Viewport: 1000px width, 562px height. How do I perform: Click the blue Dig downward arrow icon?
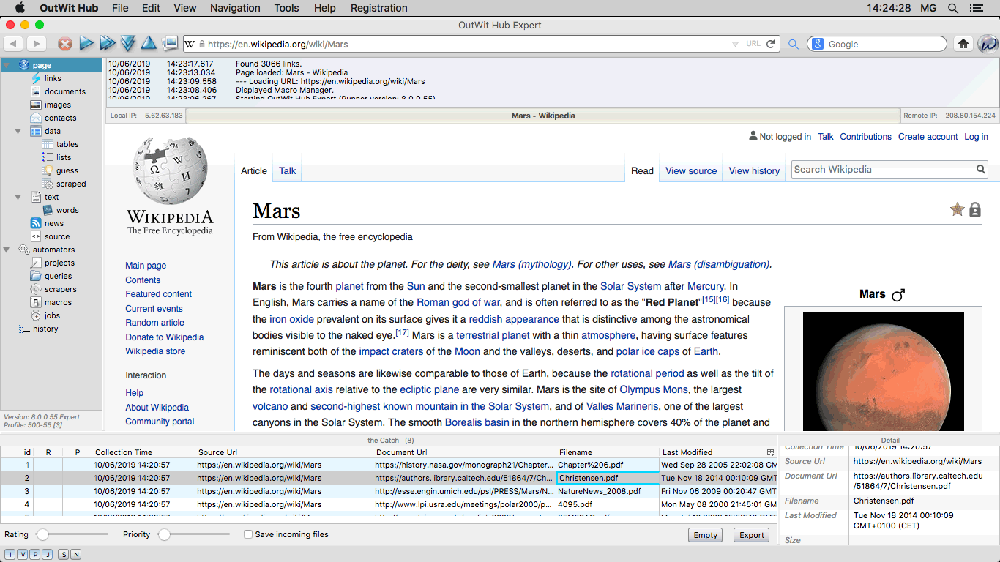[128, 43]
